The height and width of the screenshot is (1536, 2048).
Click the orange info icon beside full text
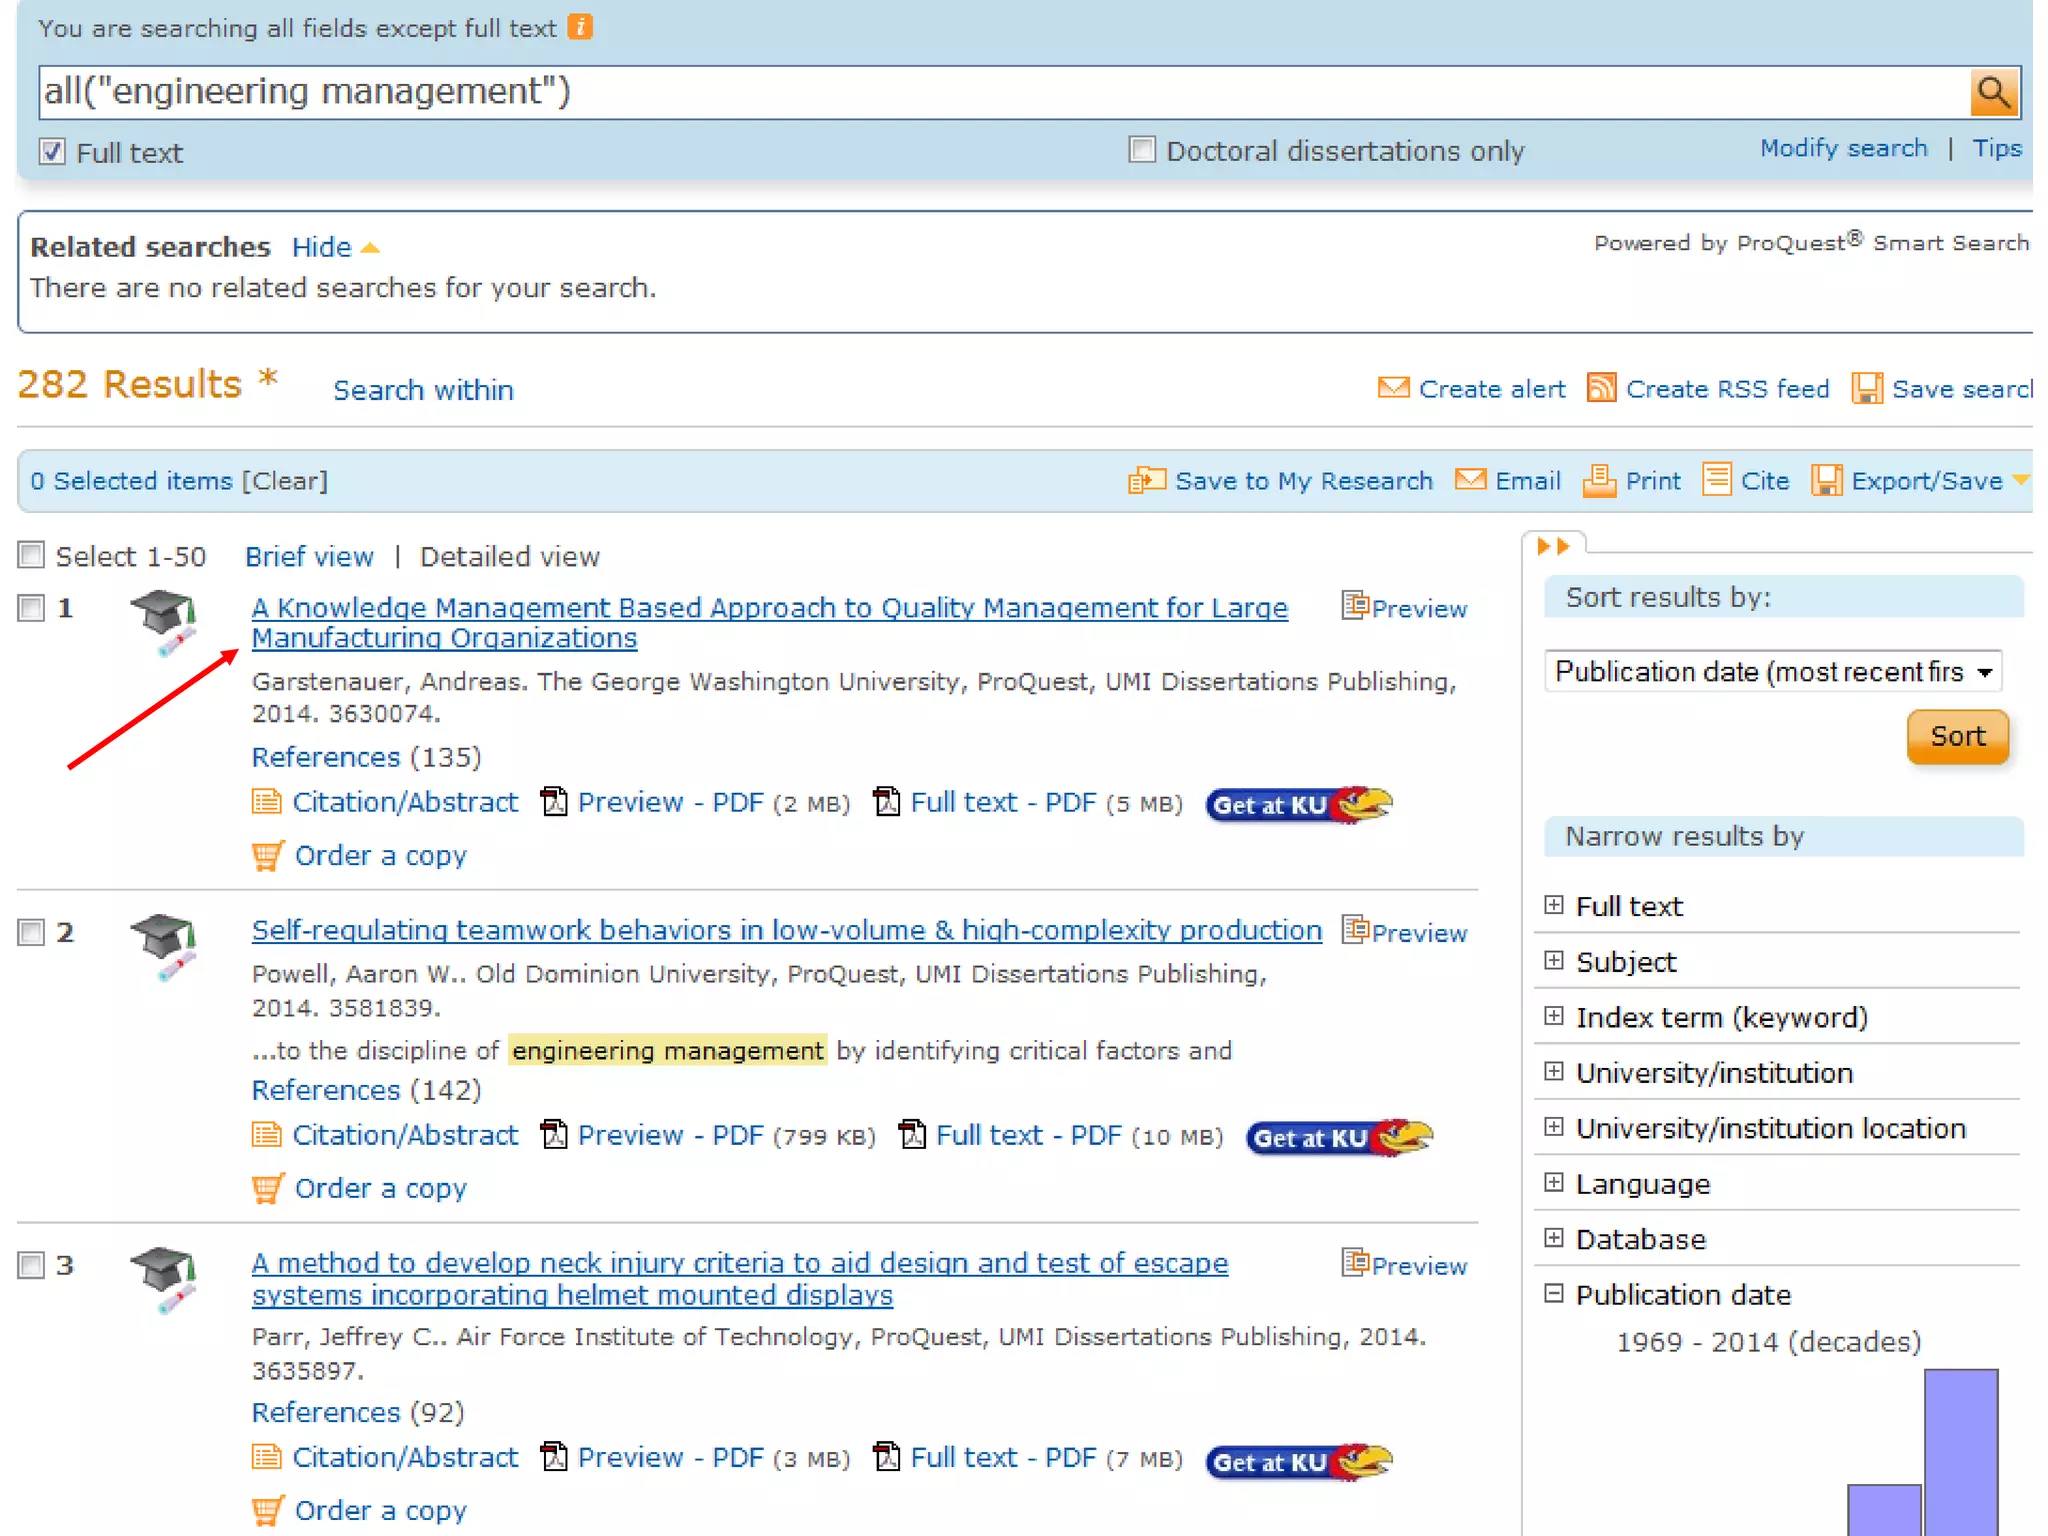[x=580, y=27]
